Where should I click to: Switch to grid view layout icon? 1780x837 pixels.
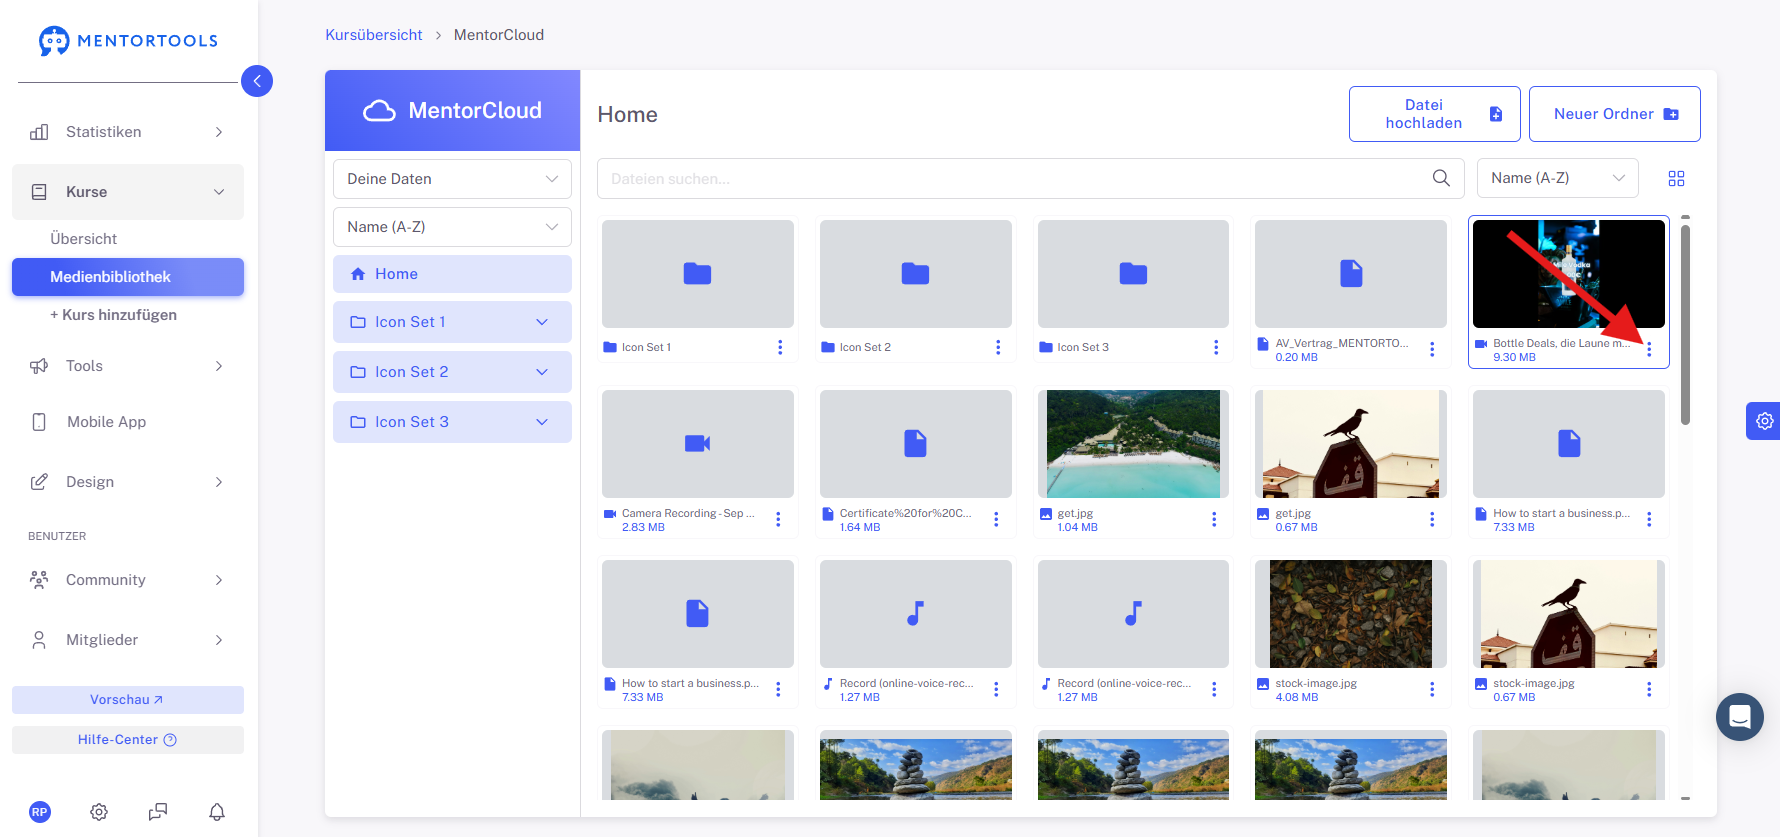pos(1677,178)
